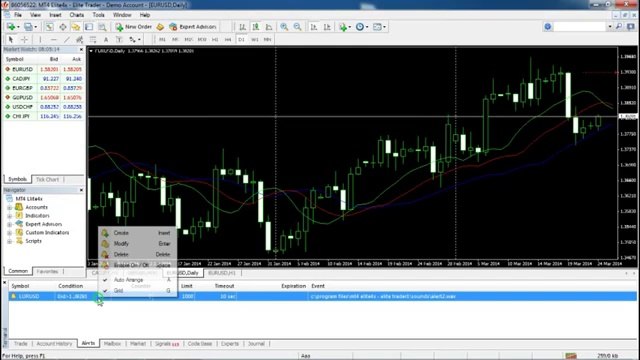Screen dimensions: 640x360
Task: Select the horizontal line drawing tool
Action: (x=53, y=40)
